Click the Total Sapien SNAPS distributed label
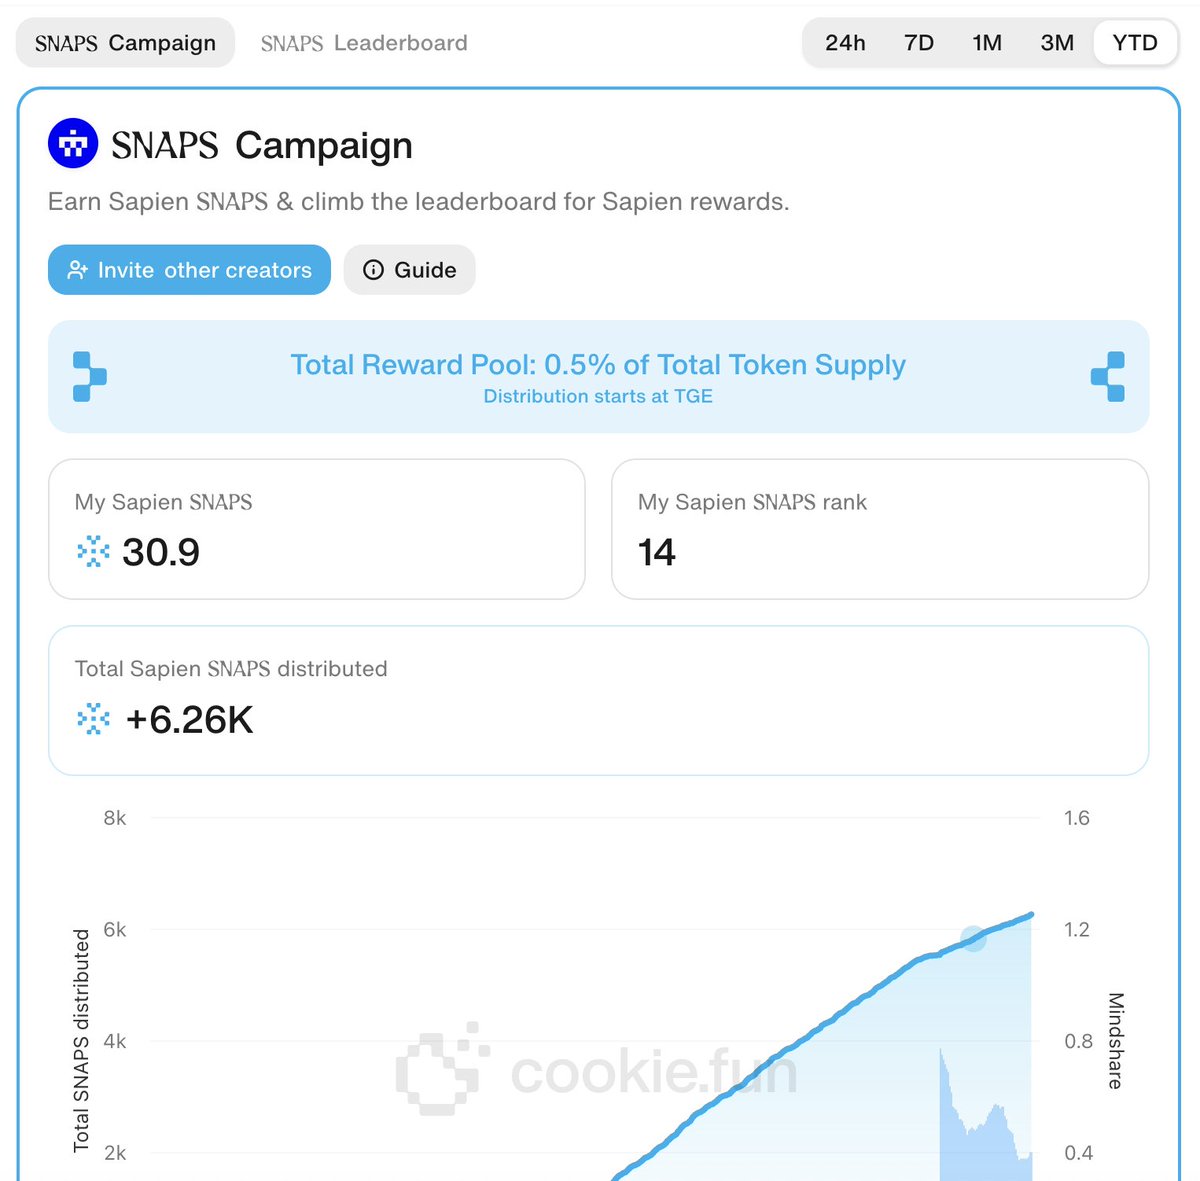 tap(231, 669)
